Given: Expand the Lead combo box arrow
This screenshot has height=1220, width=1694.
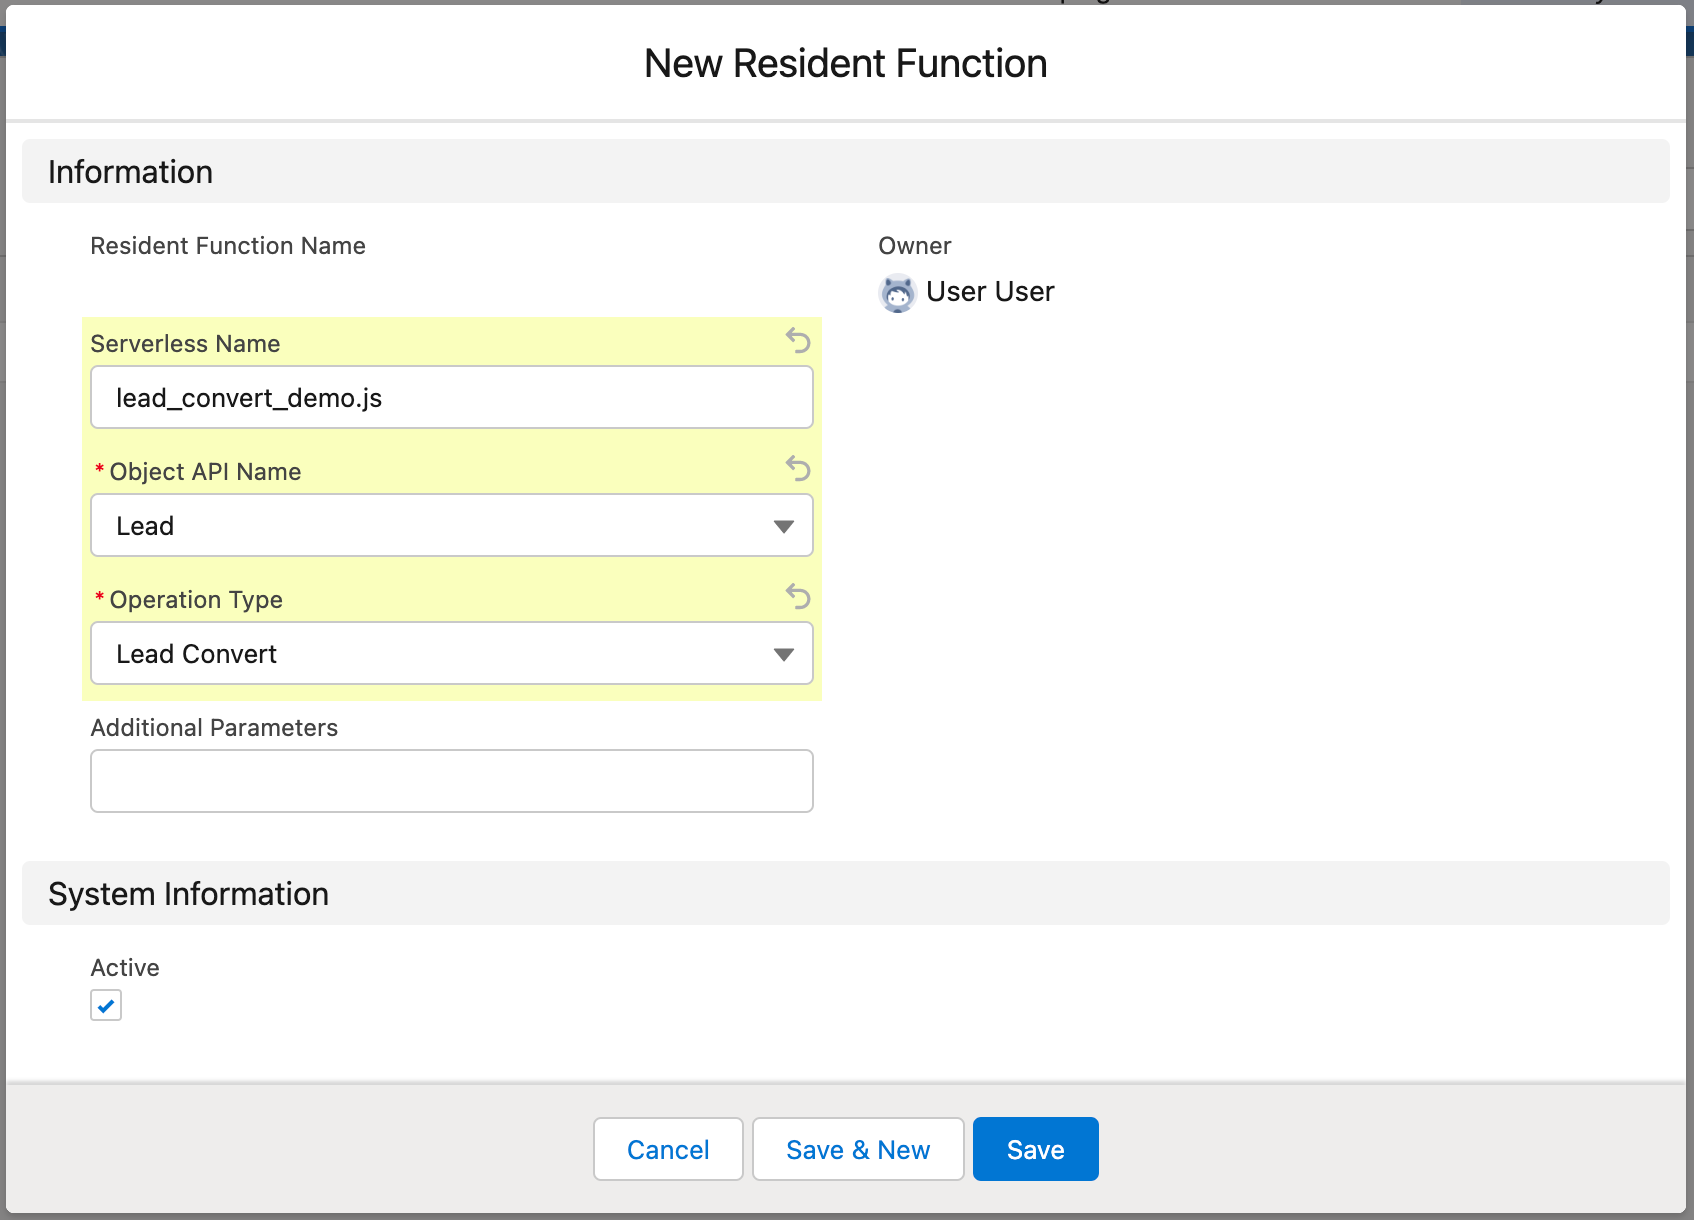Looking at the screenshot, I should [784, 525].
